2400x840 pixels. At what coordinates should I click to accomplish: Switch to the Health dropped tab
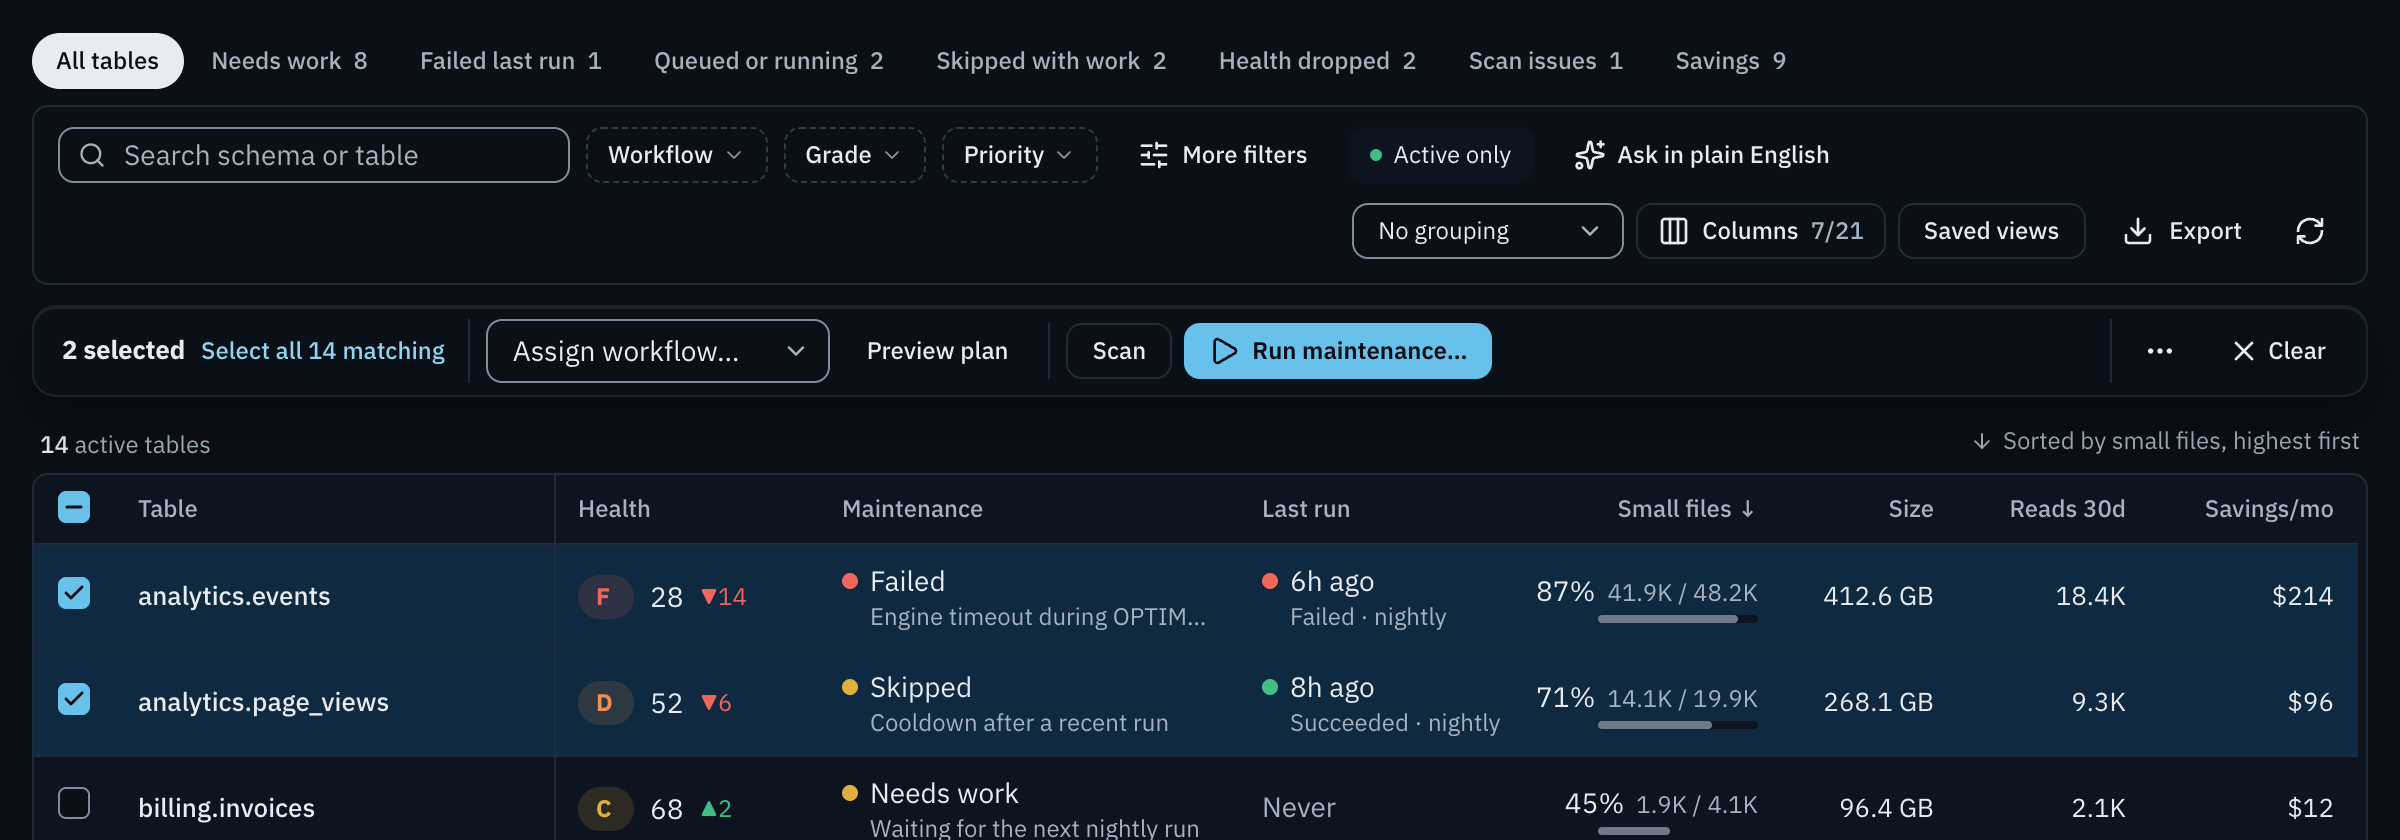click(x=1317, y=61)
